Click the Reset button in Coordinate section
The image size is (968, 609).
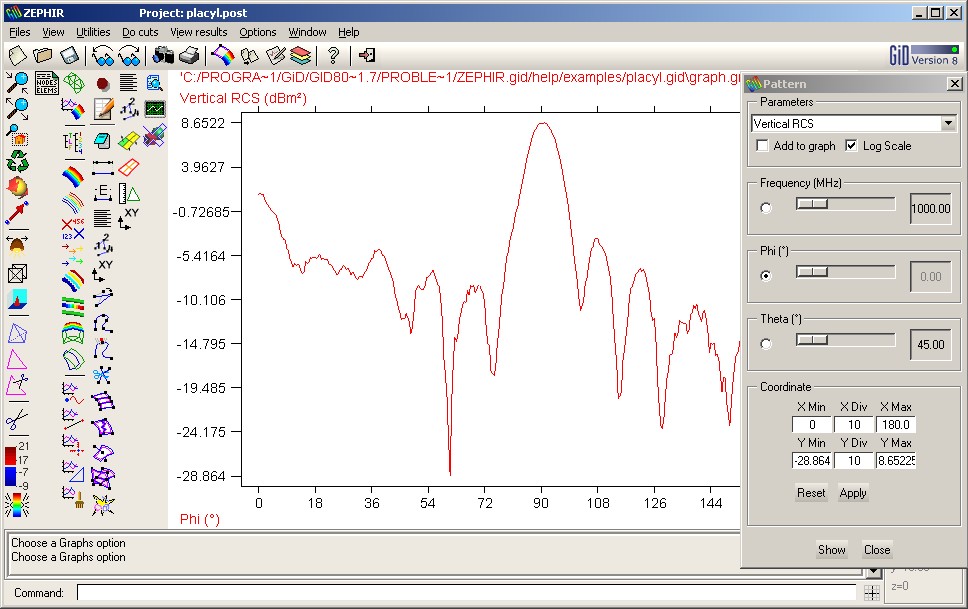pyautogui.click(x=811, y=493)
